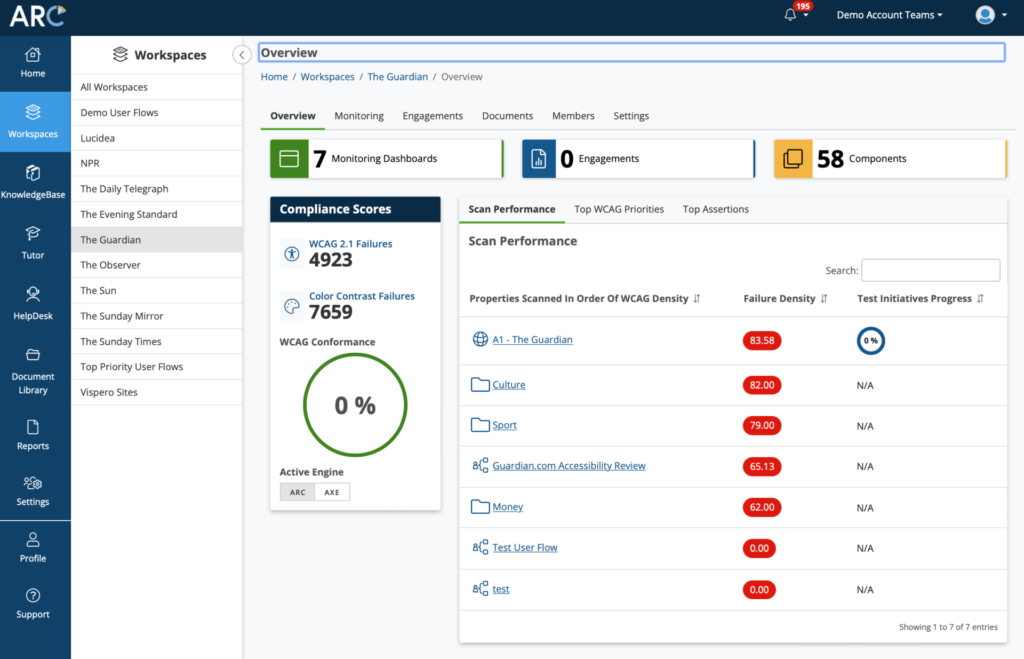Screen dimensions: 1024x659
Task: Open the Demo Account Teams dropdown
Action: [888, 14]
